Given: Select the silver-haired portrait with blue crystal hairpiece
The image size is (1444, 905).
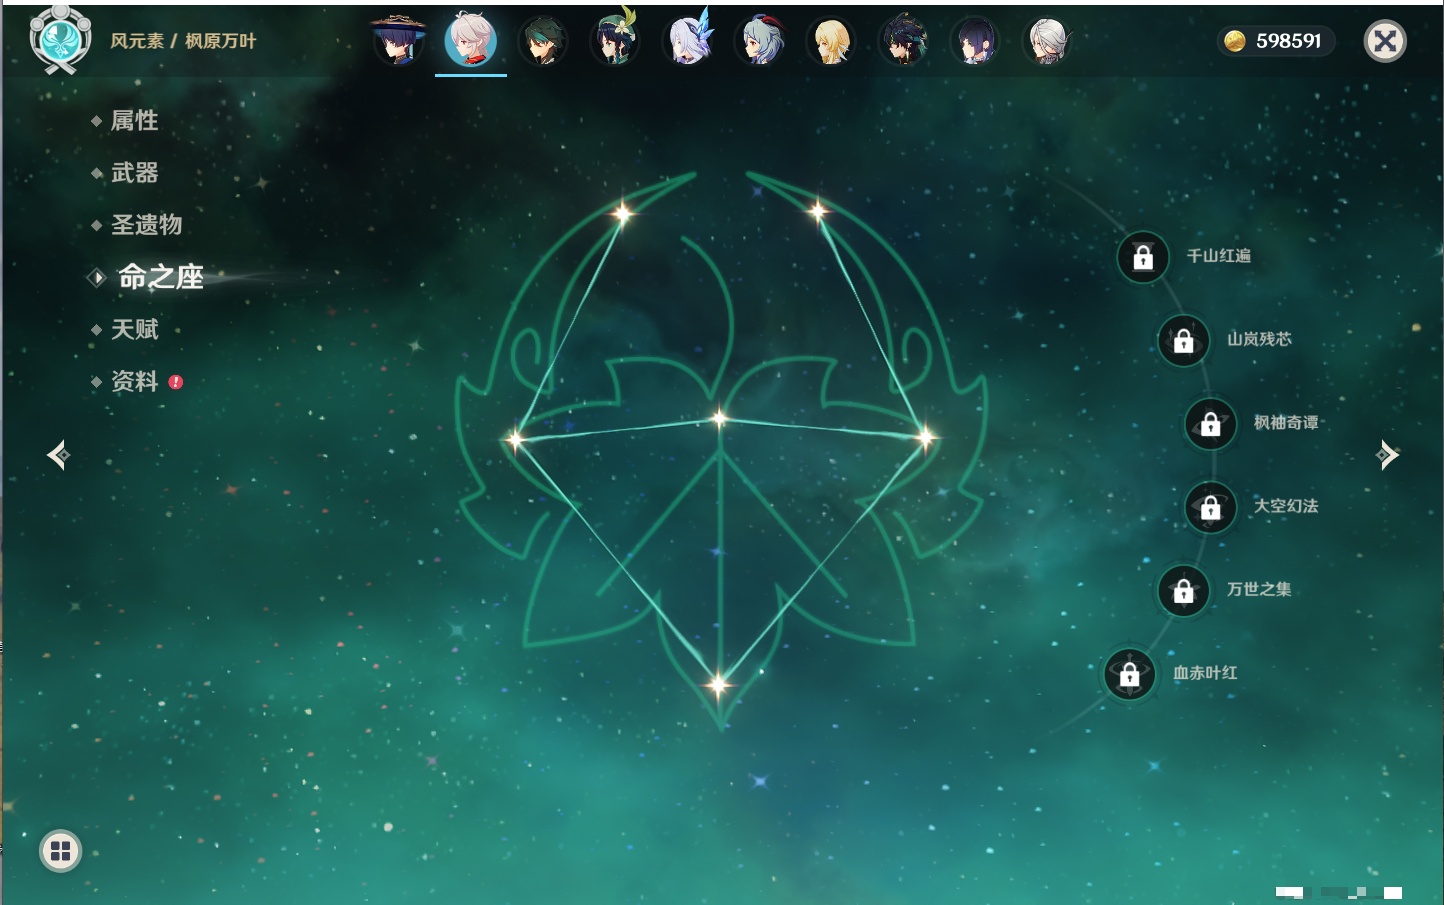Looking at the screenshot, I should coord(688,42).
